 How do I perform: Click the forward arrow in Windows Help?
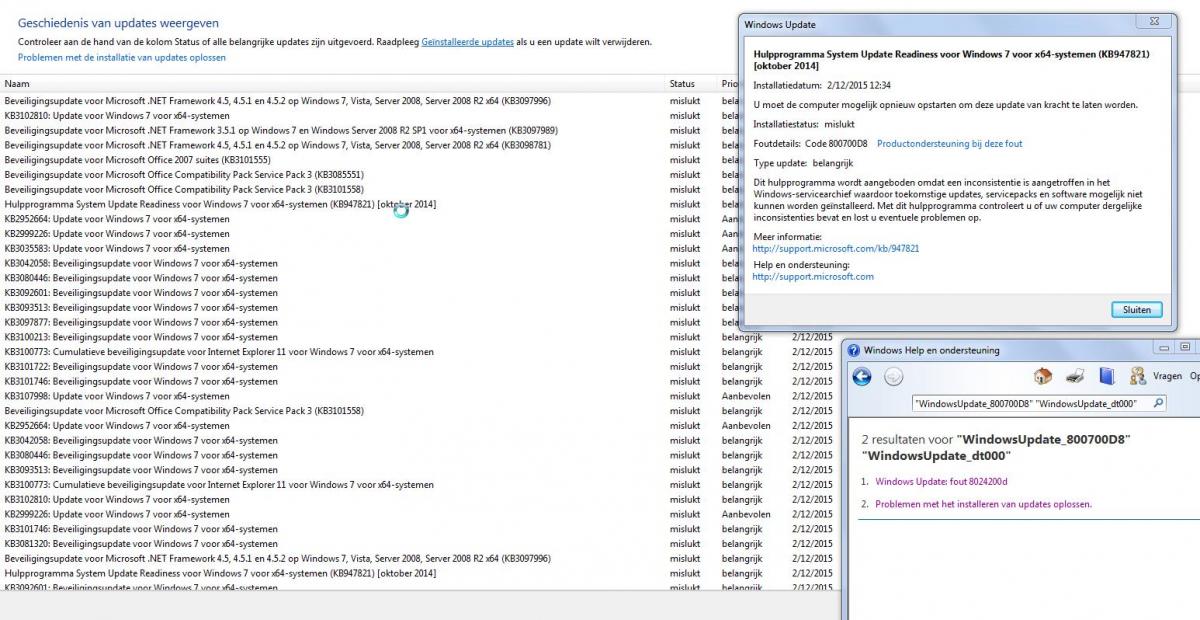pos(894,377)
